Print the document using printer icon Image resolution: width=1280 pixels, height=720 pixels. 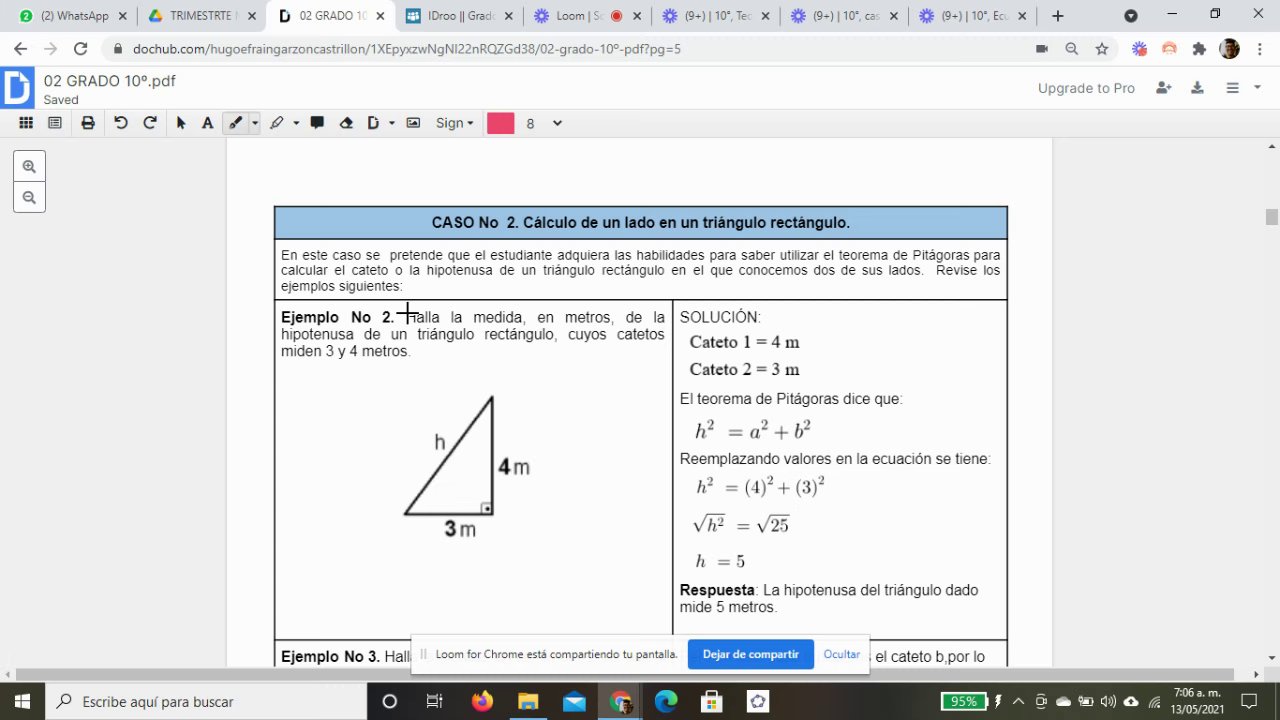point(88,123)
